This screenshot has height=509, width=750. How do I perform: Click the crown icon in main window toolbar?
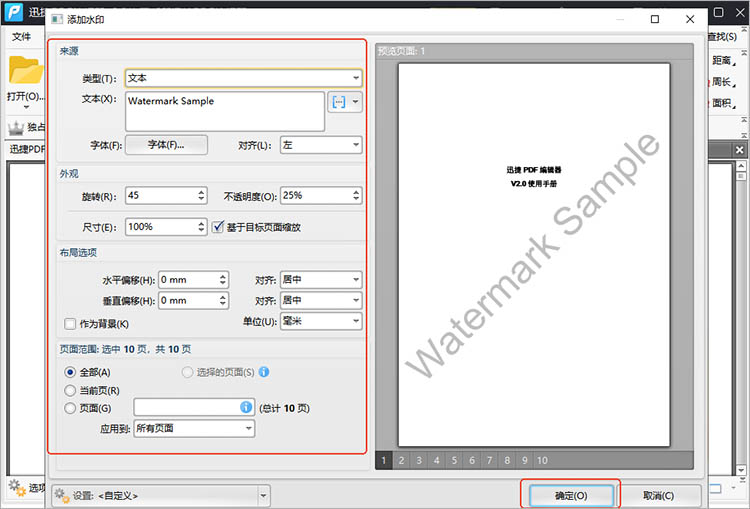pyautogui.click(x=16, y=127)
